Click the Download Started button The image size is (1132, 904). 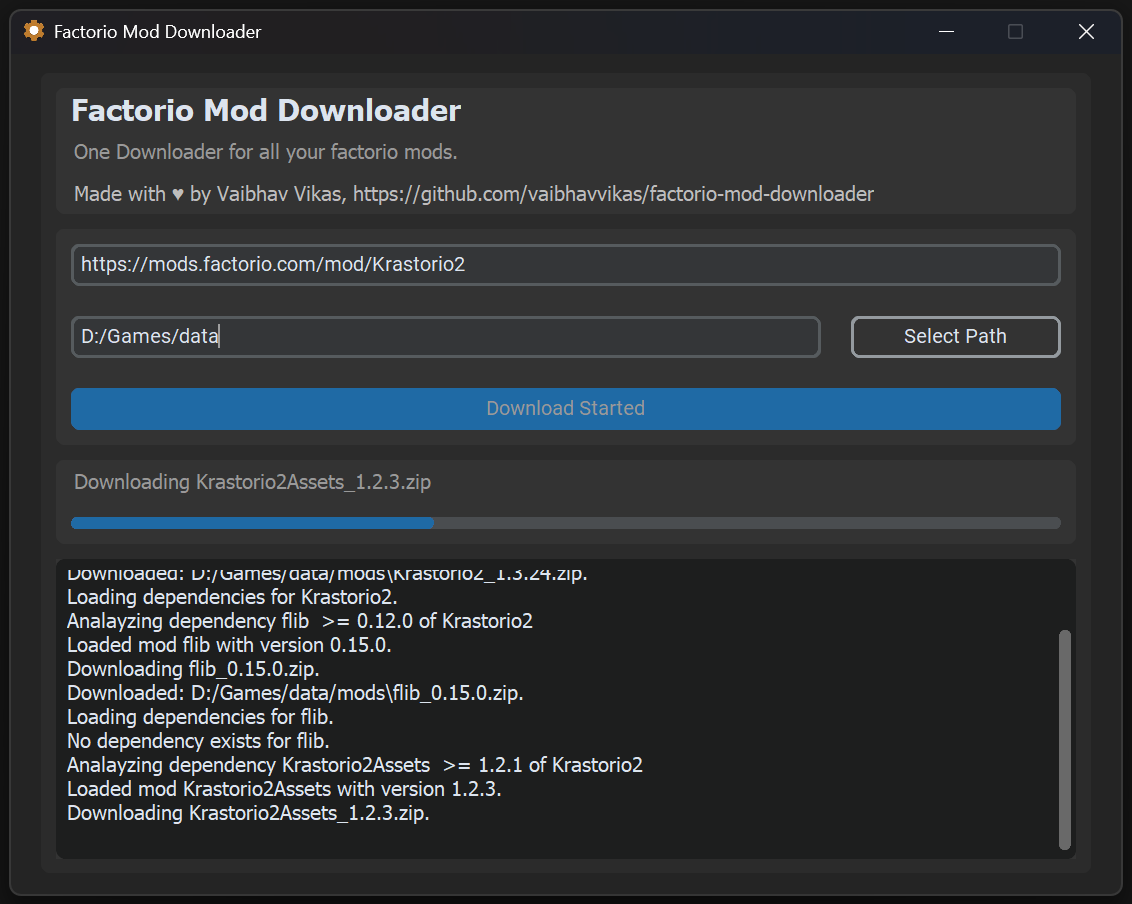click(565, 409)
